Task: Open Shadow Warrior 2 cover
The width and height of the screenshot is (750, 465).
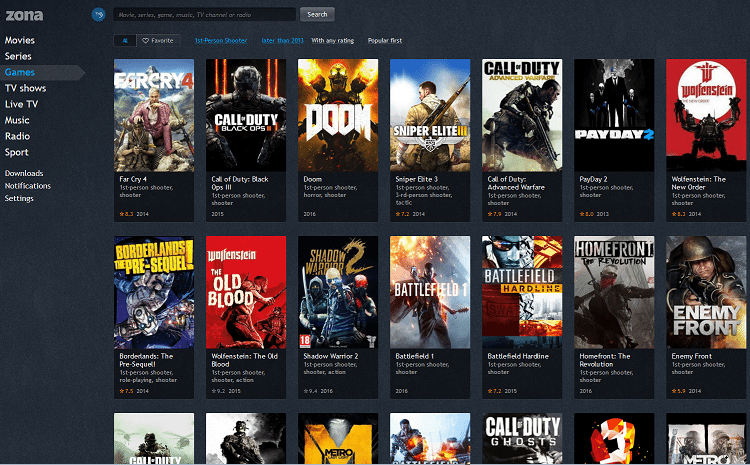Action: 338,292
